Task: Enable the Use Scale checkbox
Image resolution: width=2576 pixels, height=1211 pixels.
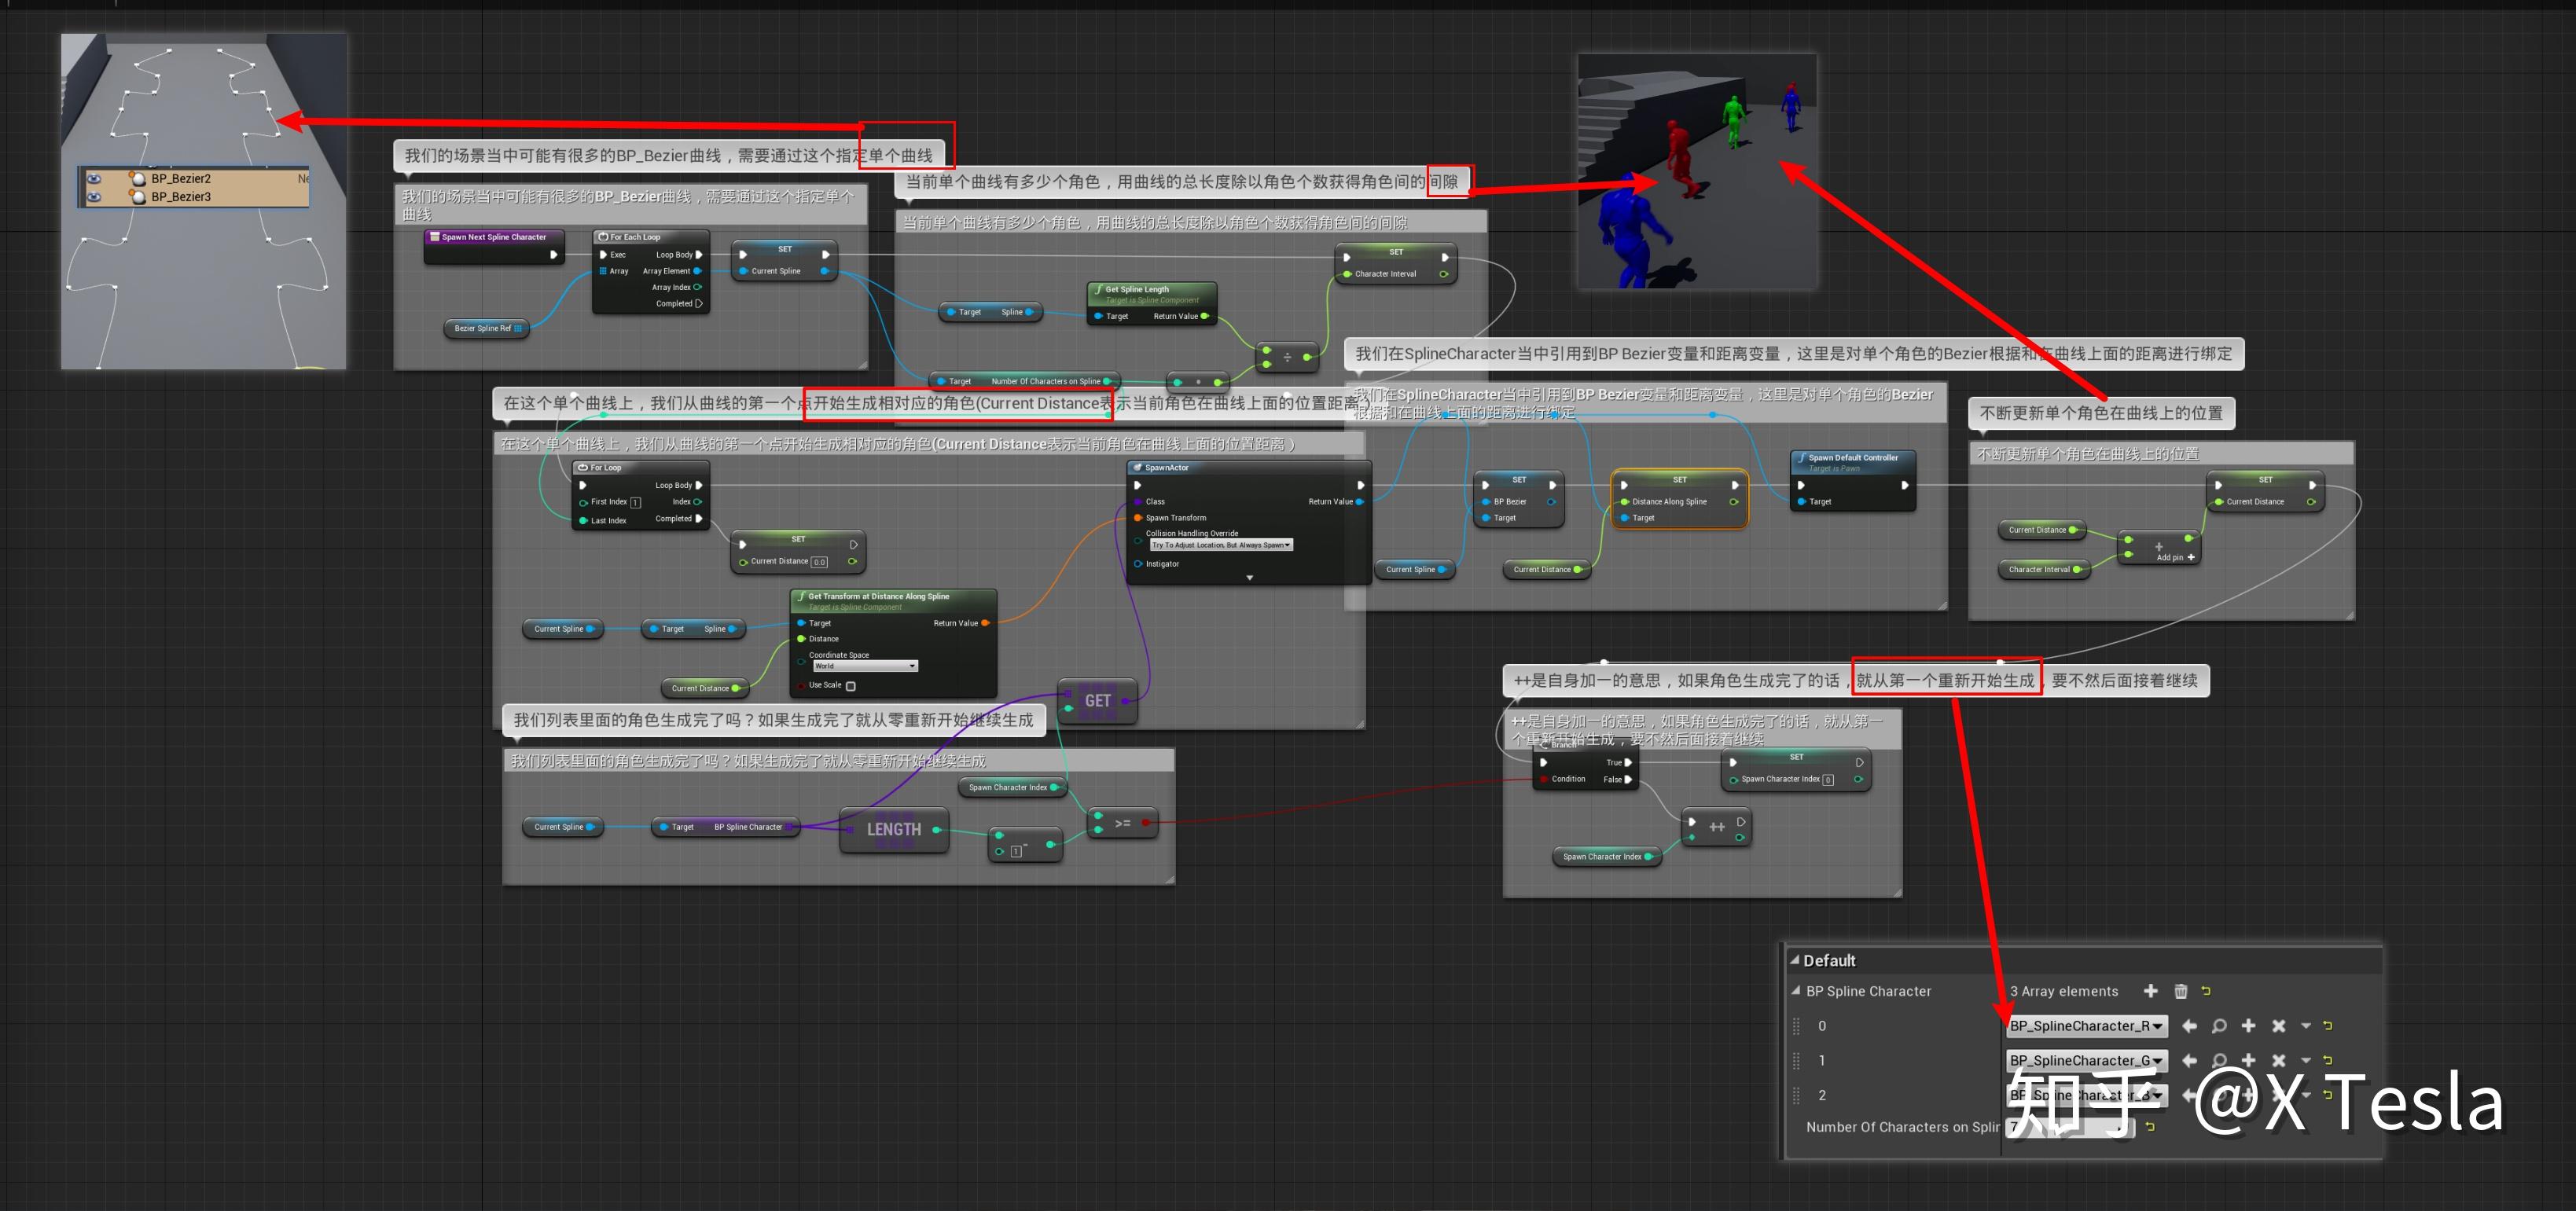Action: pyautogui.click(x=850, y=686)
